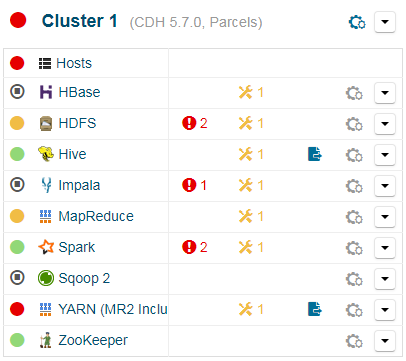Go to the ZooKeeper service page

(93, 340)
